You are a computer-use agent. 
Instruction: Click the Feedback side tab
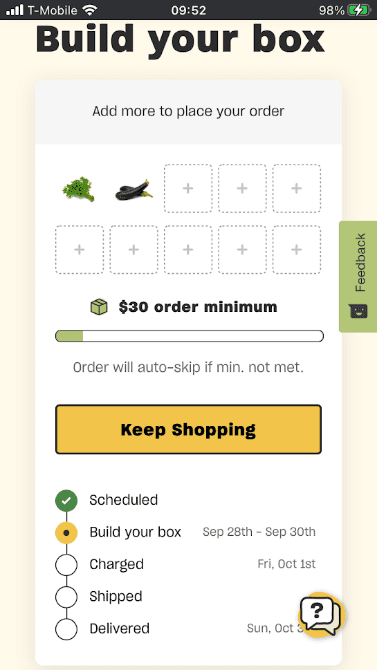[x=358, y=276]
